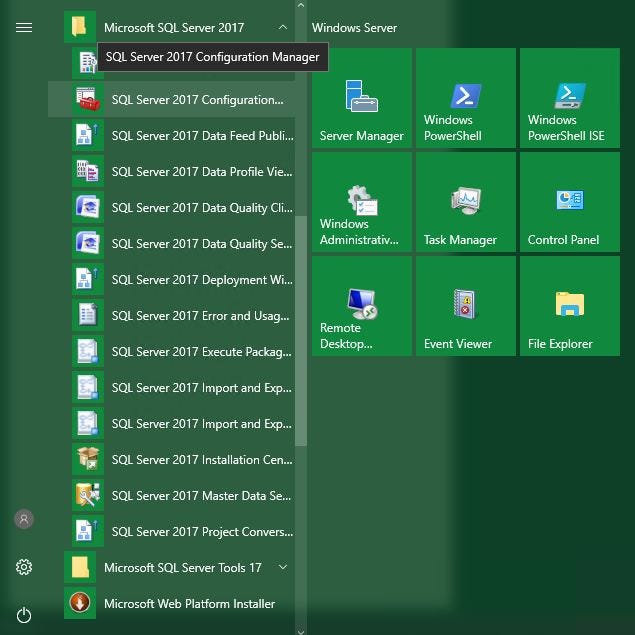Open the Remote Desktop Connection tile
The image size is (635, 635).
pos(362,306)
